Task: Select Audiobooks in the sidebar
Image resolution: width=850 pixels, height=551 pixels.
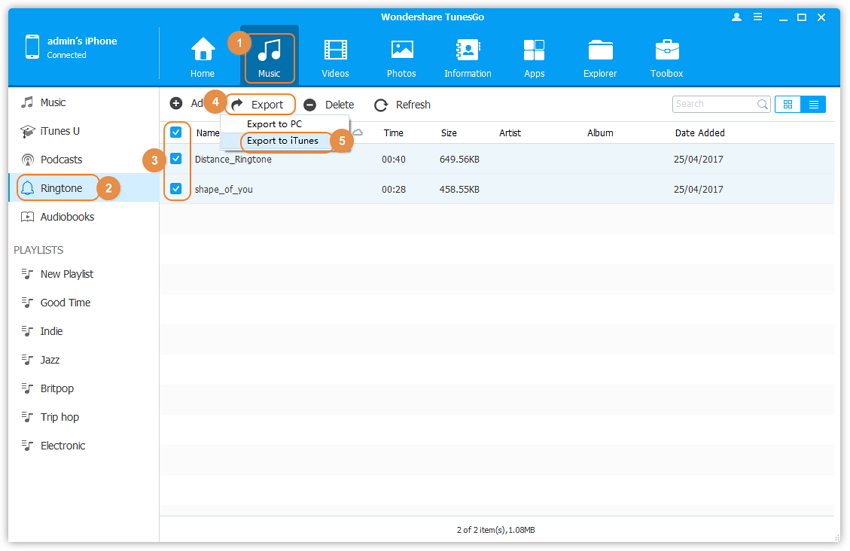Action: [67, 217]
